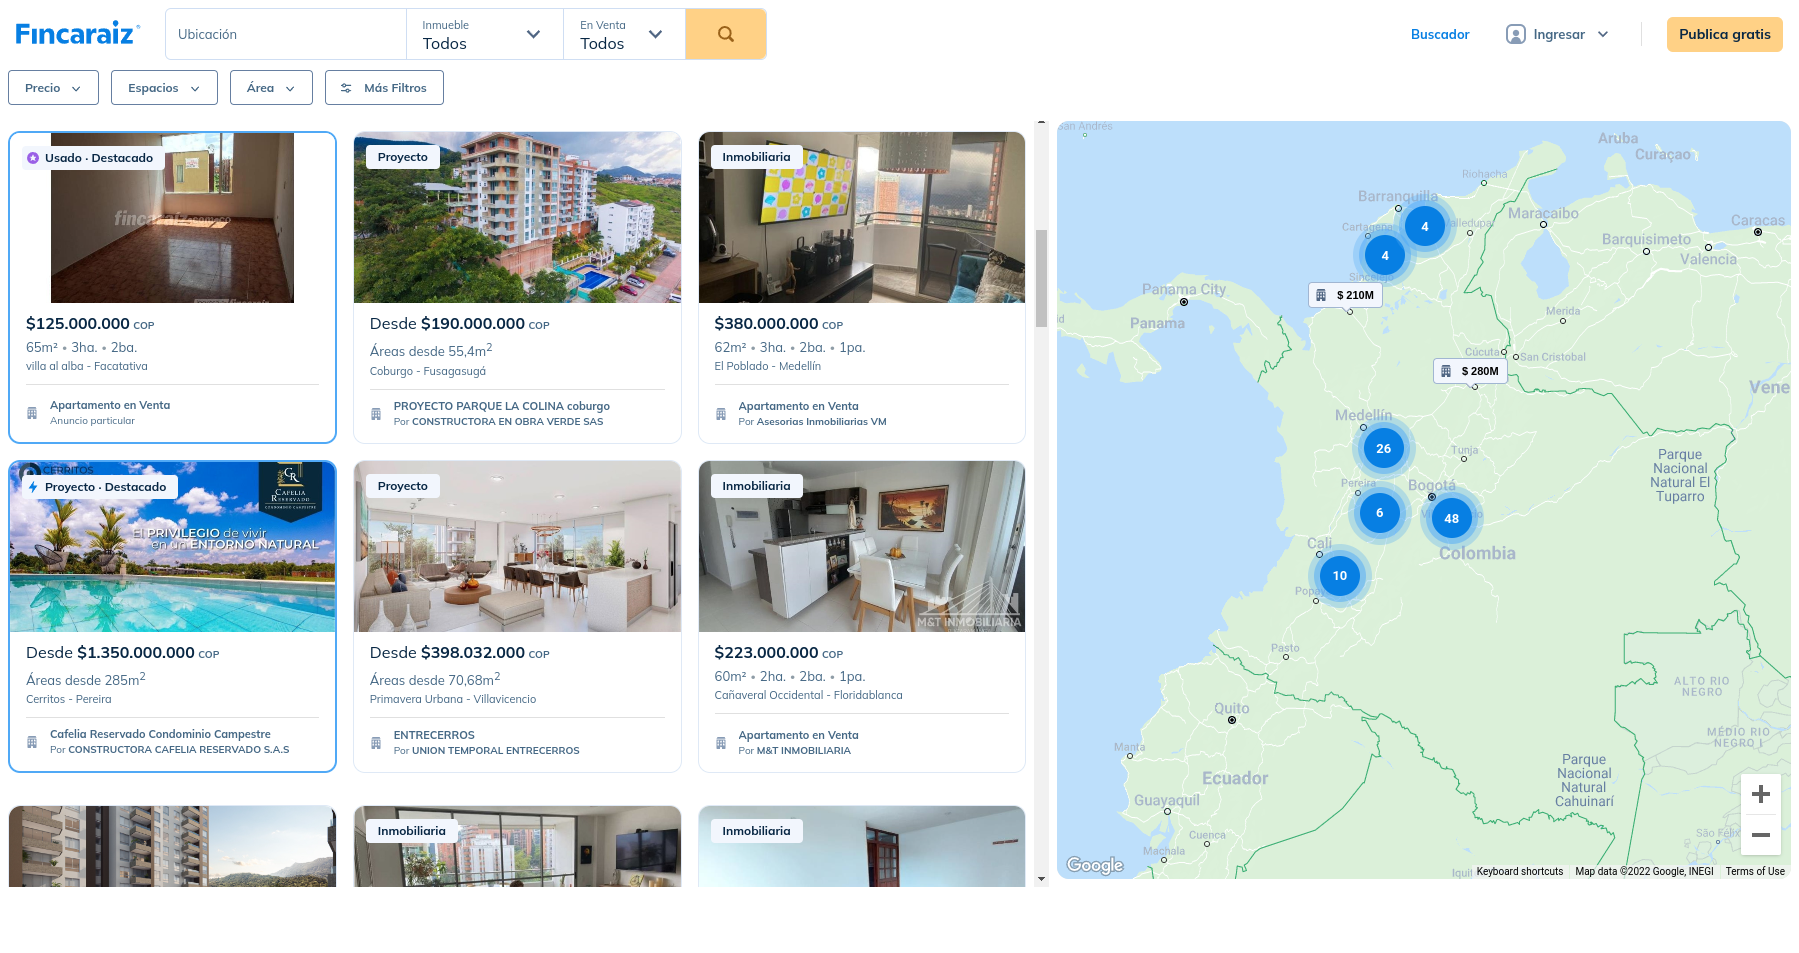The image size is (1799, 953).
Task: Open the El Poblado Medellín apartment photo
Action: pyautogui.click(x=861, y=217)
